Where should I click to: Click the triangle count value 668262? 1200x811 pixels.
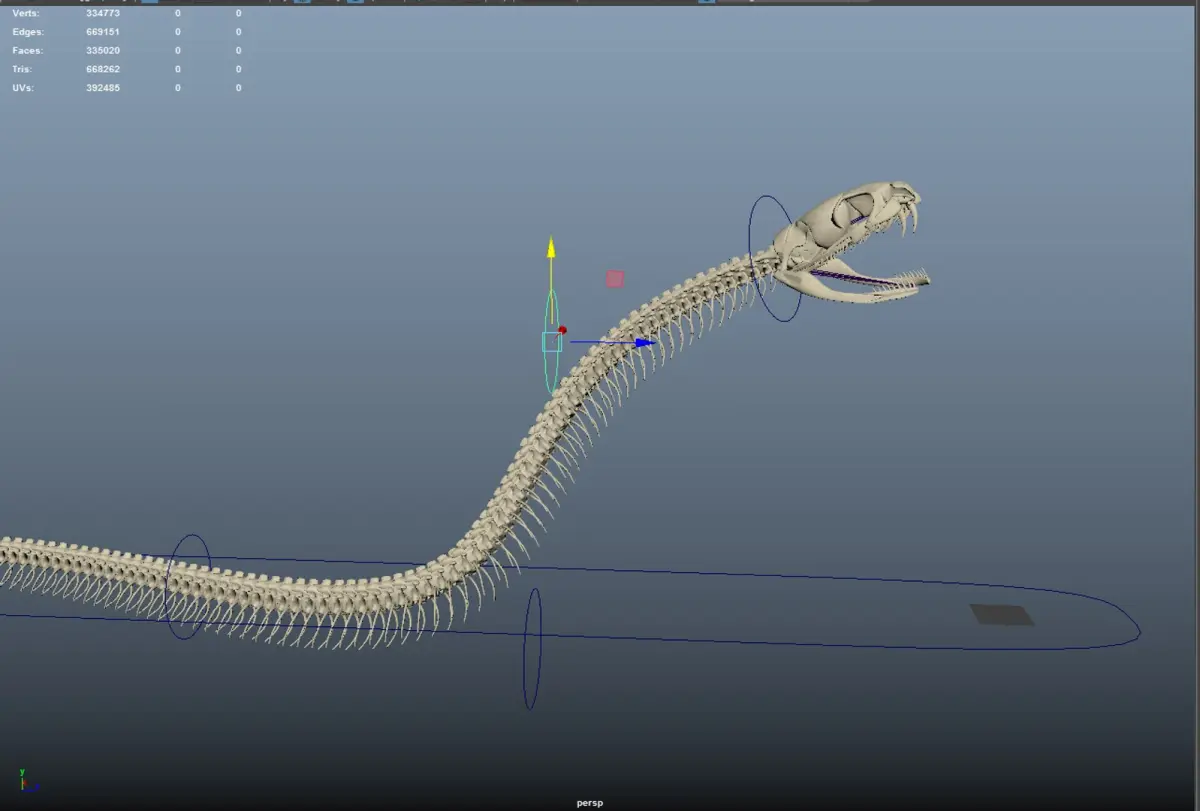click(103, 69)
